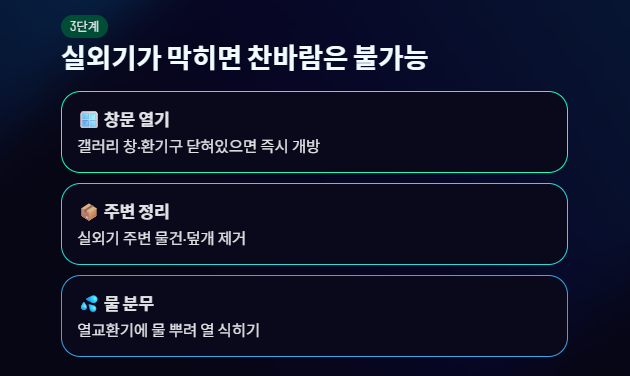630x376 pixels.
Task: Click the window emoji icon
Action: pos(89,120)
